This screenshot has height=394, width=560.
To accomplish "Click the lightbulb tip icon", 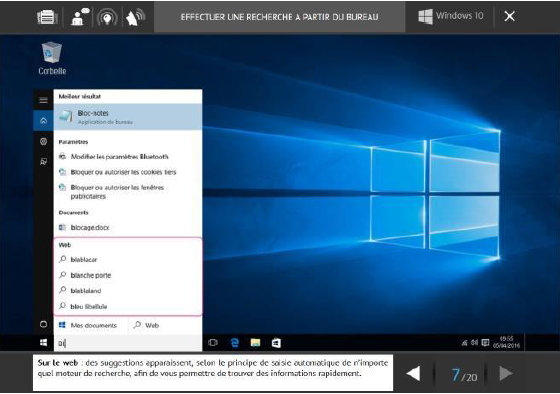I will [107, 17].
